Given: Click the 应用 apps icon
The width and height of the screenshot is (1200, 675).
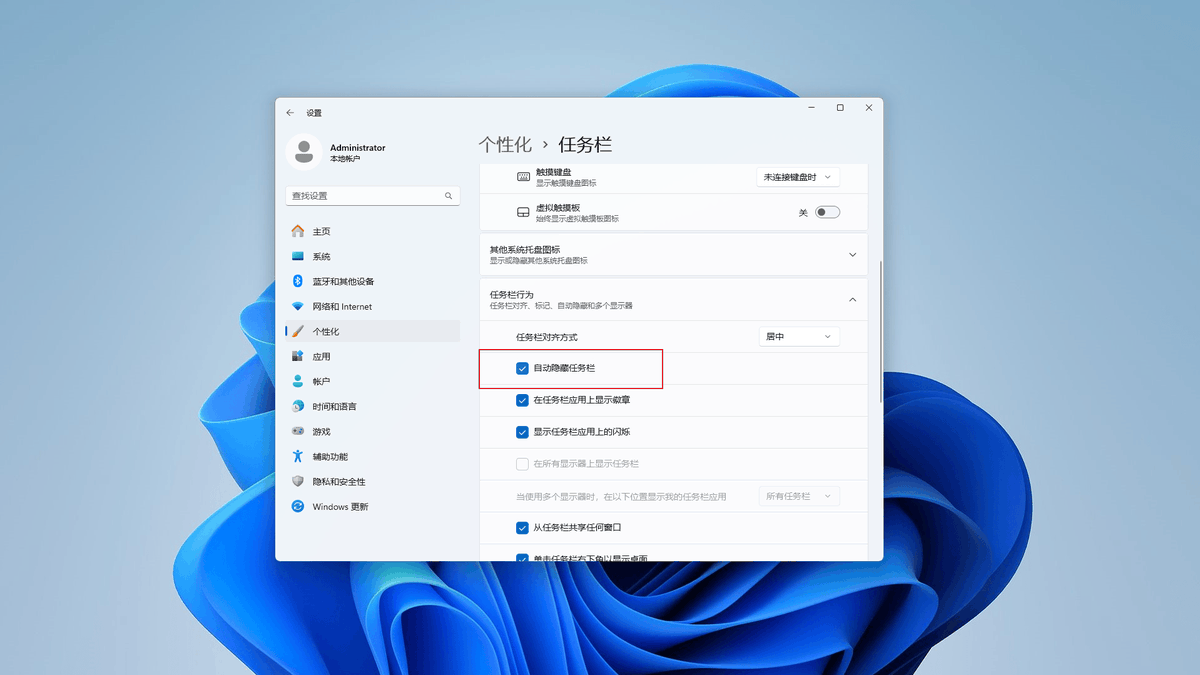Looking at the screenshot, I should point(298,356).
